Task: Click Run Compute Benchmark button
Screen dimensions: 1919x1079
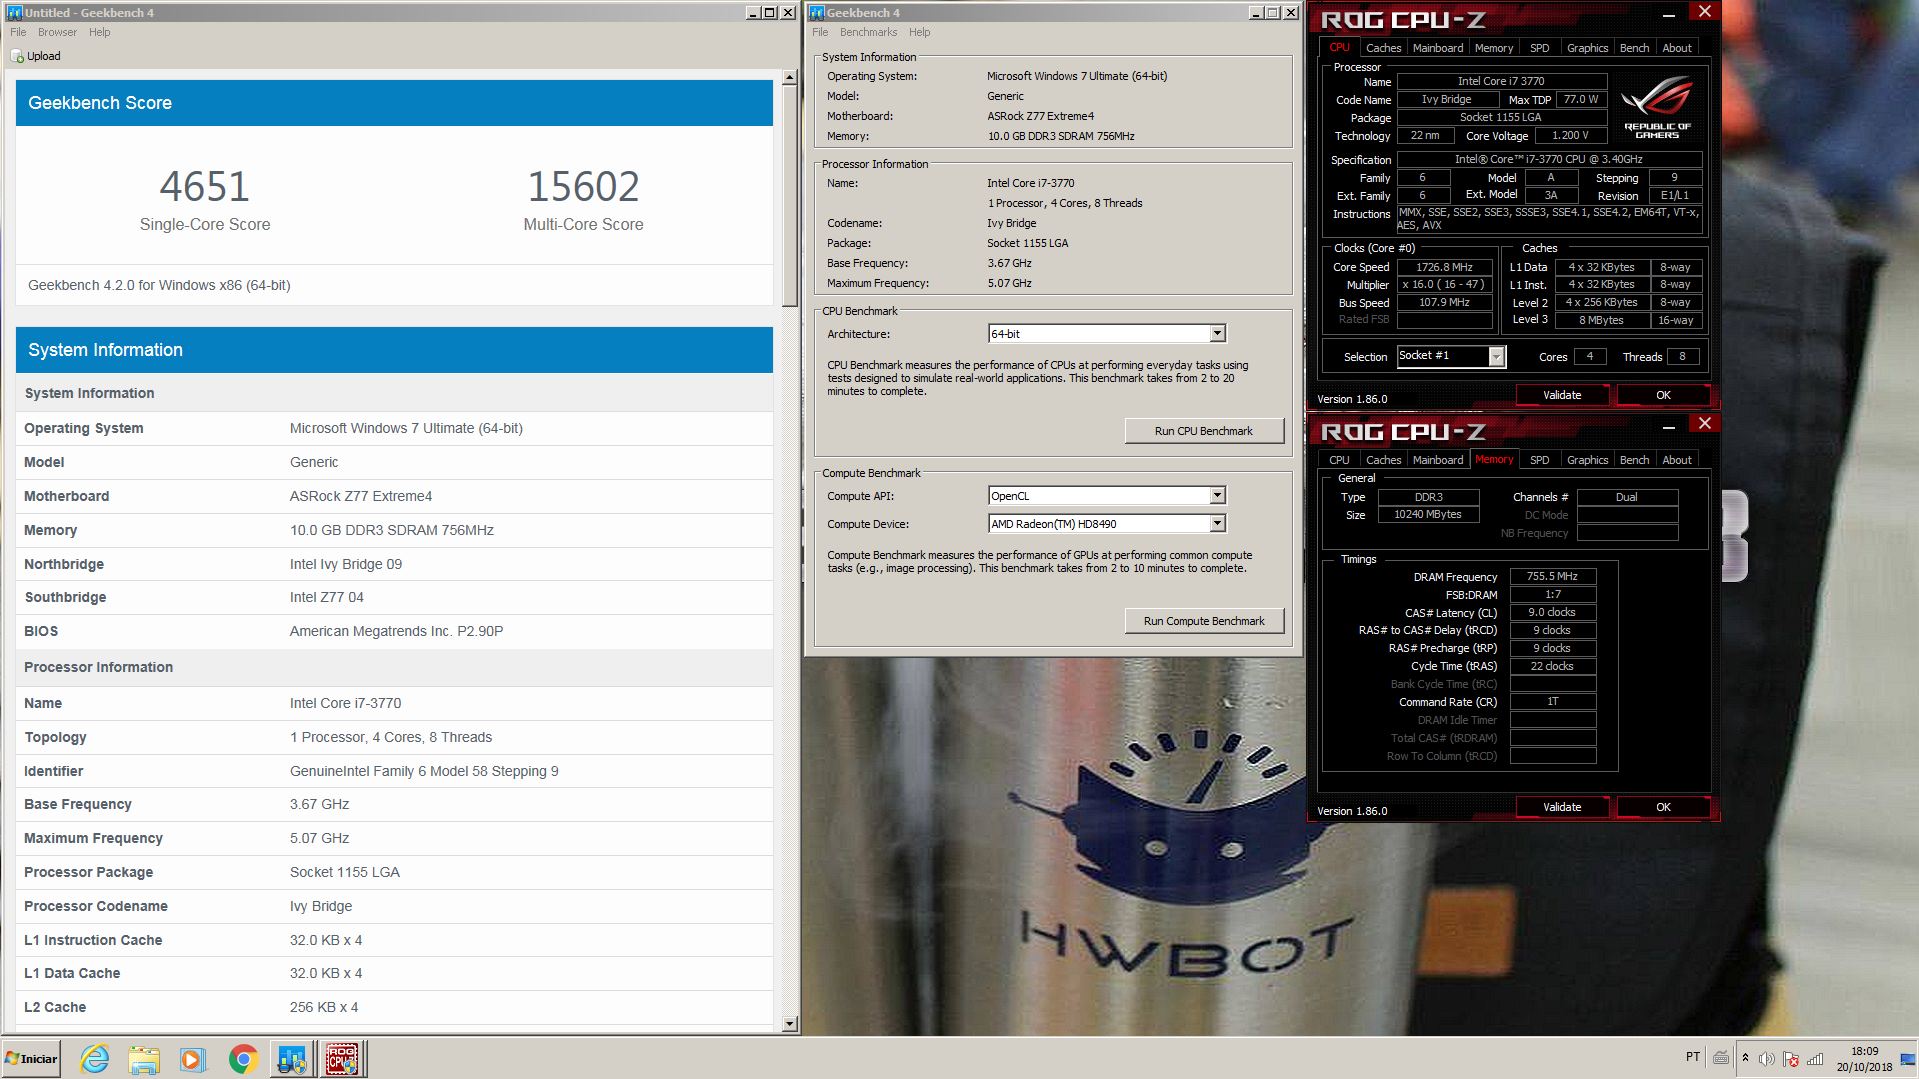Action: [1204, 621]
